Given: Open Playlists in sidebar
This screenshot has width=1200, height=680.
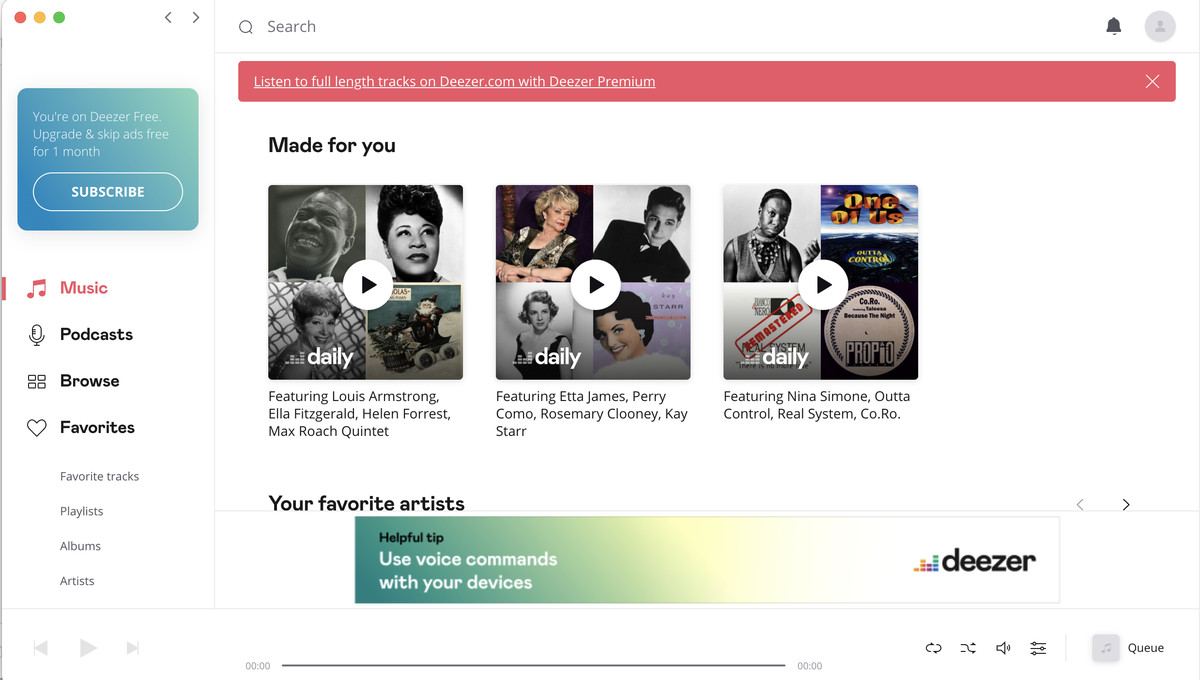Looking at the screenshot, I should [82, 511].
